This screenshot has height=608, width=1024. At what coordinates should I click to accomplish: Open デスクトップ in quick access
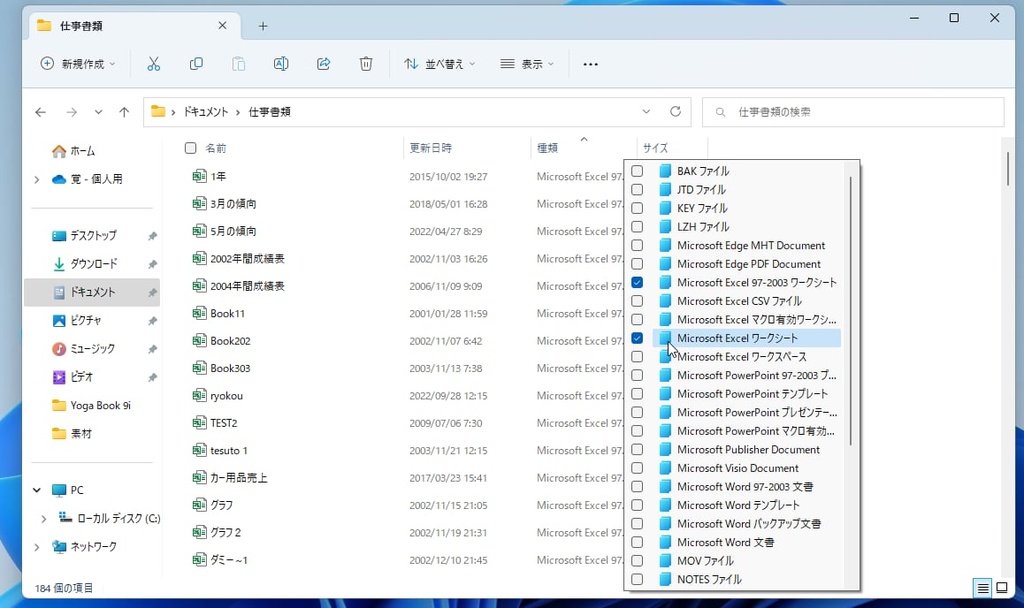pyautogui.click(x=84, y=236)
